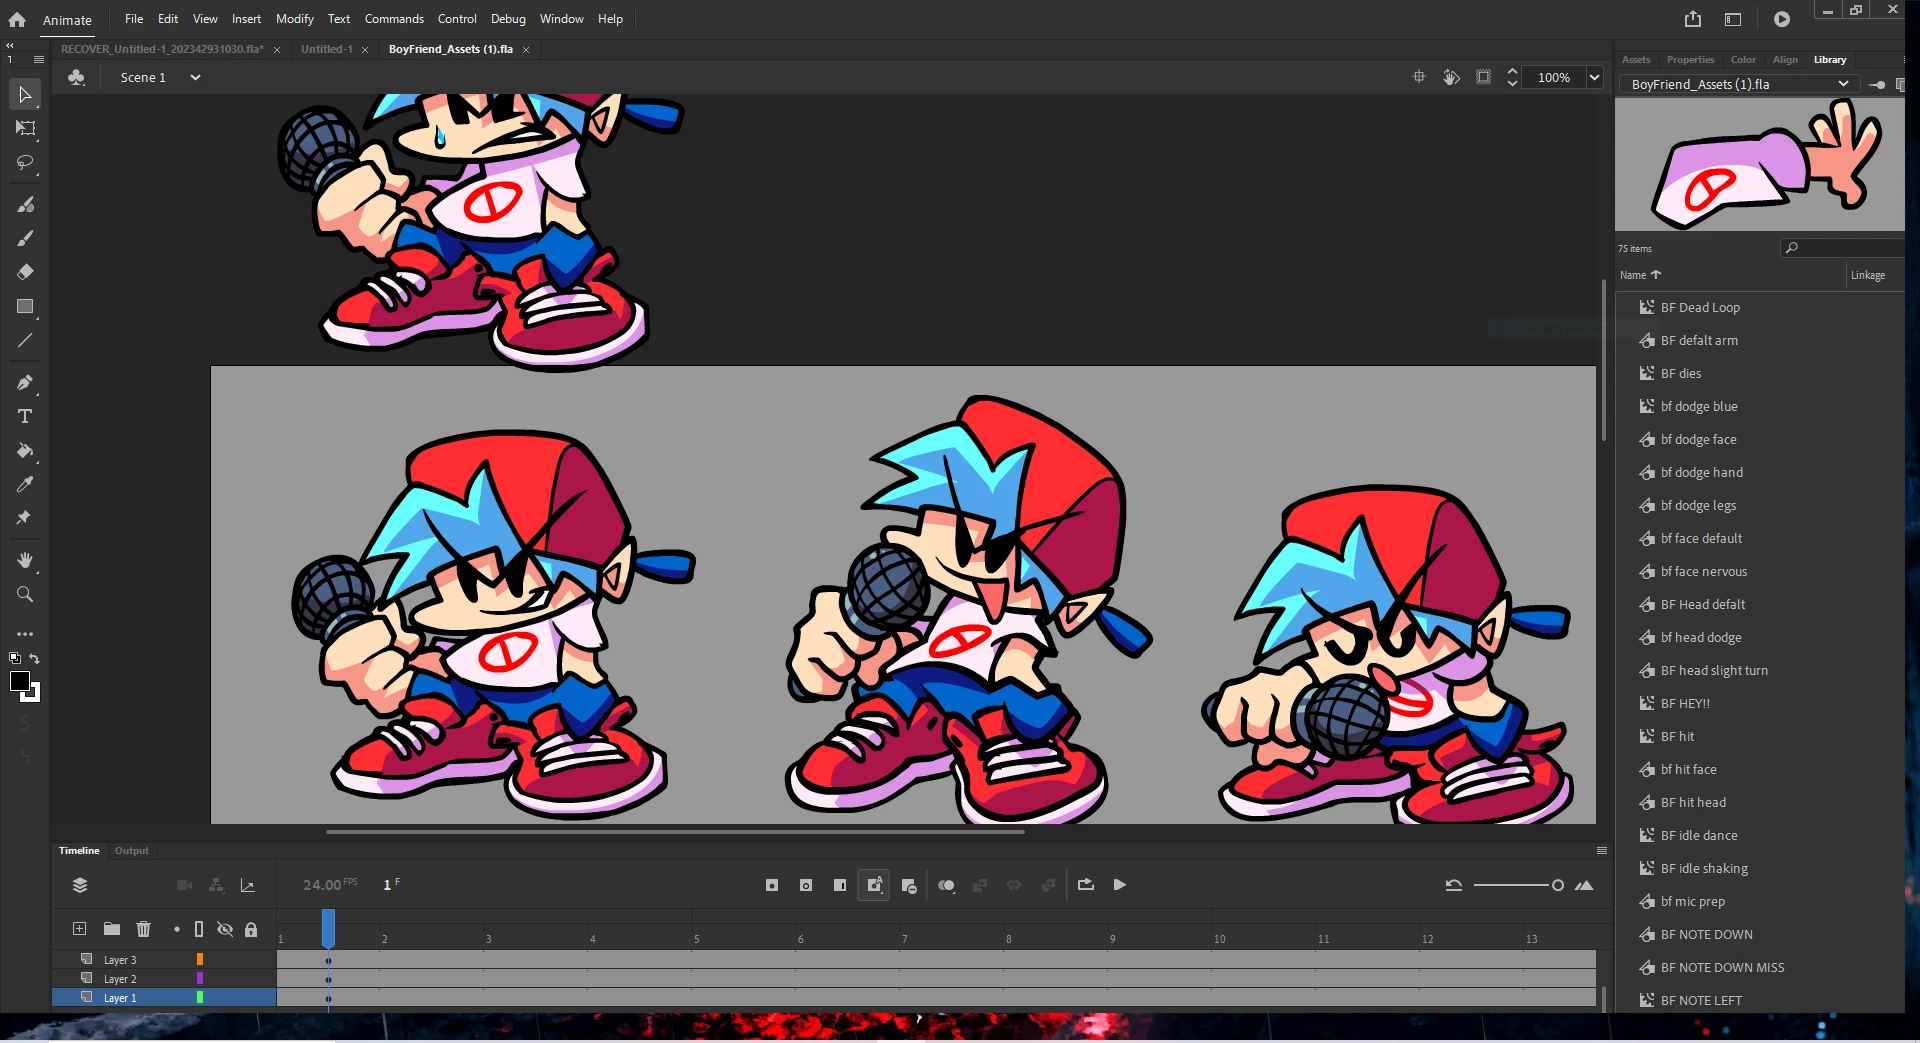Open the stage zoom percentage dropdown

point(1595,77)
